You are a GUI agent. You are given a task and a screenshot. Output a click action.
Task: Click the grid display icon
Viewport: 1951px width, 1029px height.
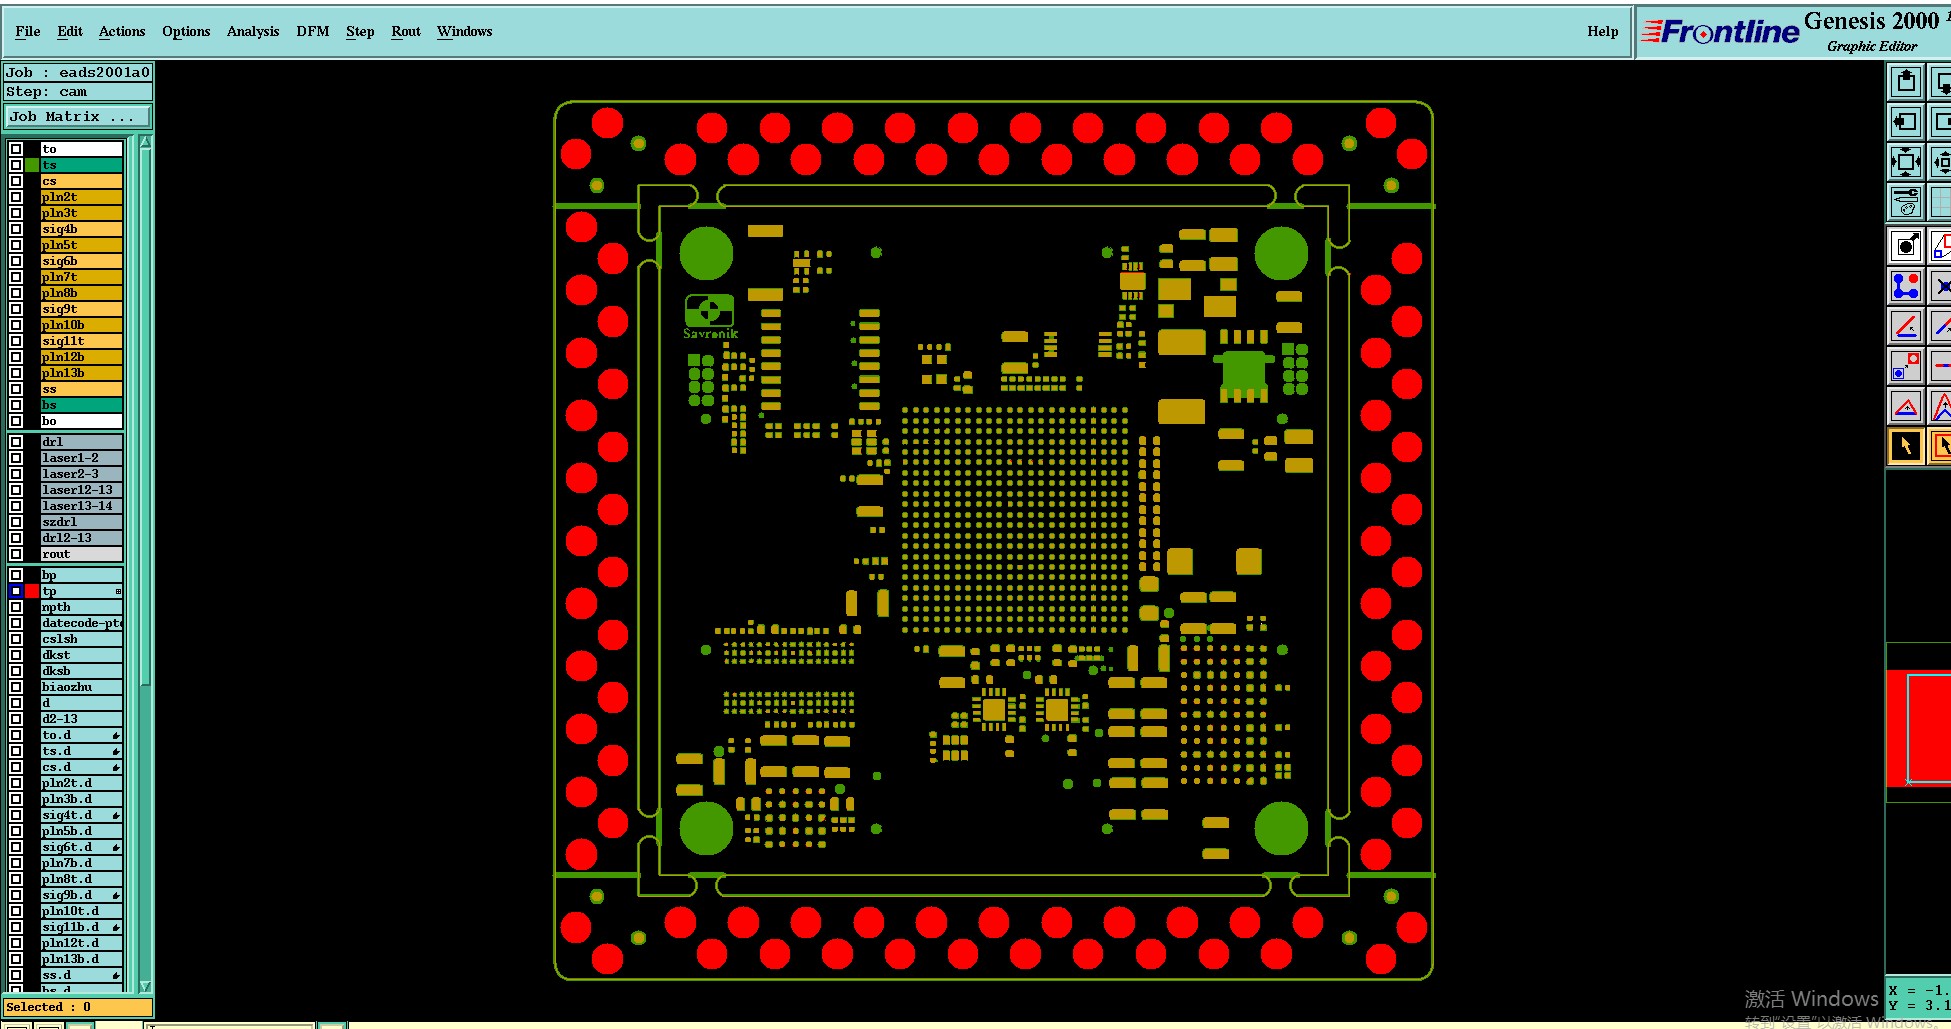[x=1941, y=202]
